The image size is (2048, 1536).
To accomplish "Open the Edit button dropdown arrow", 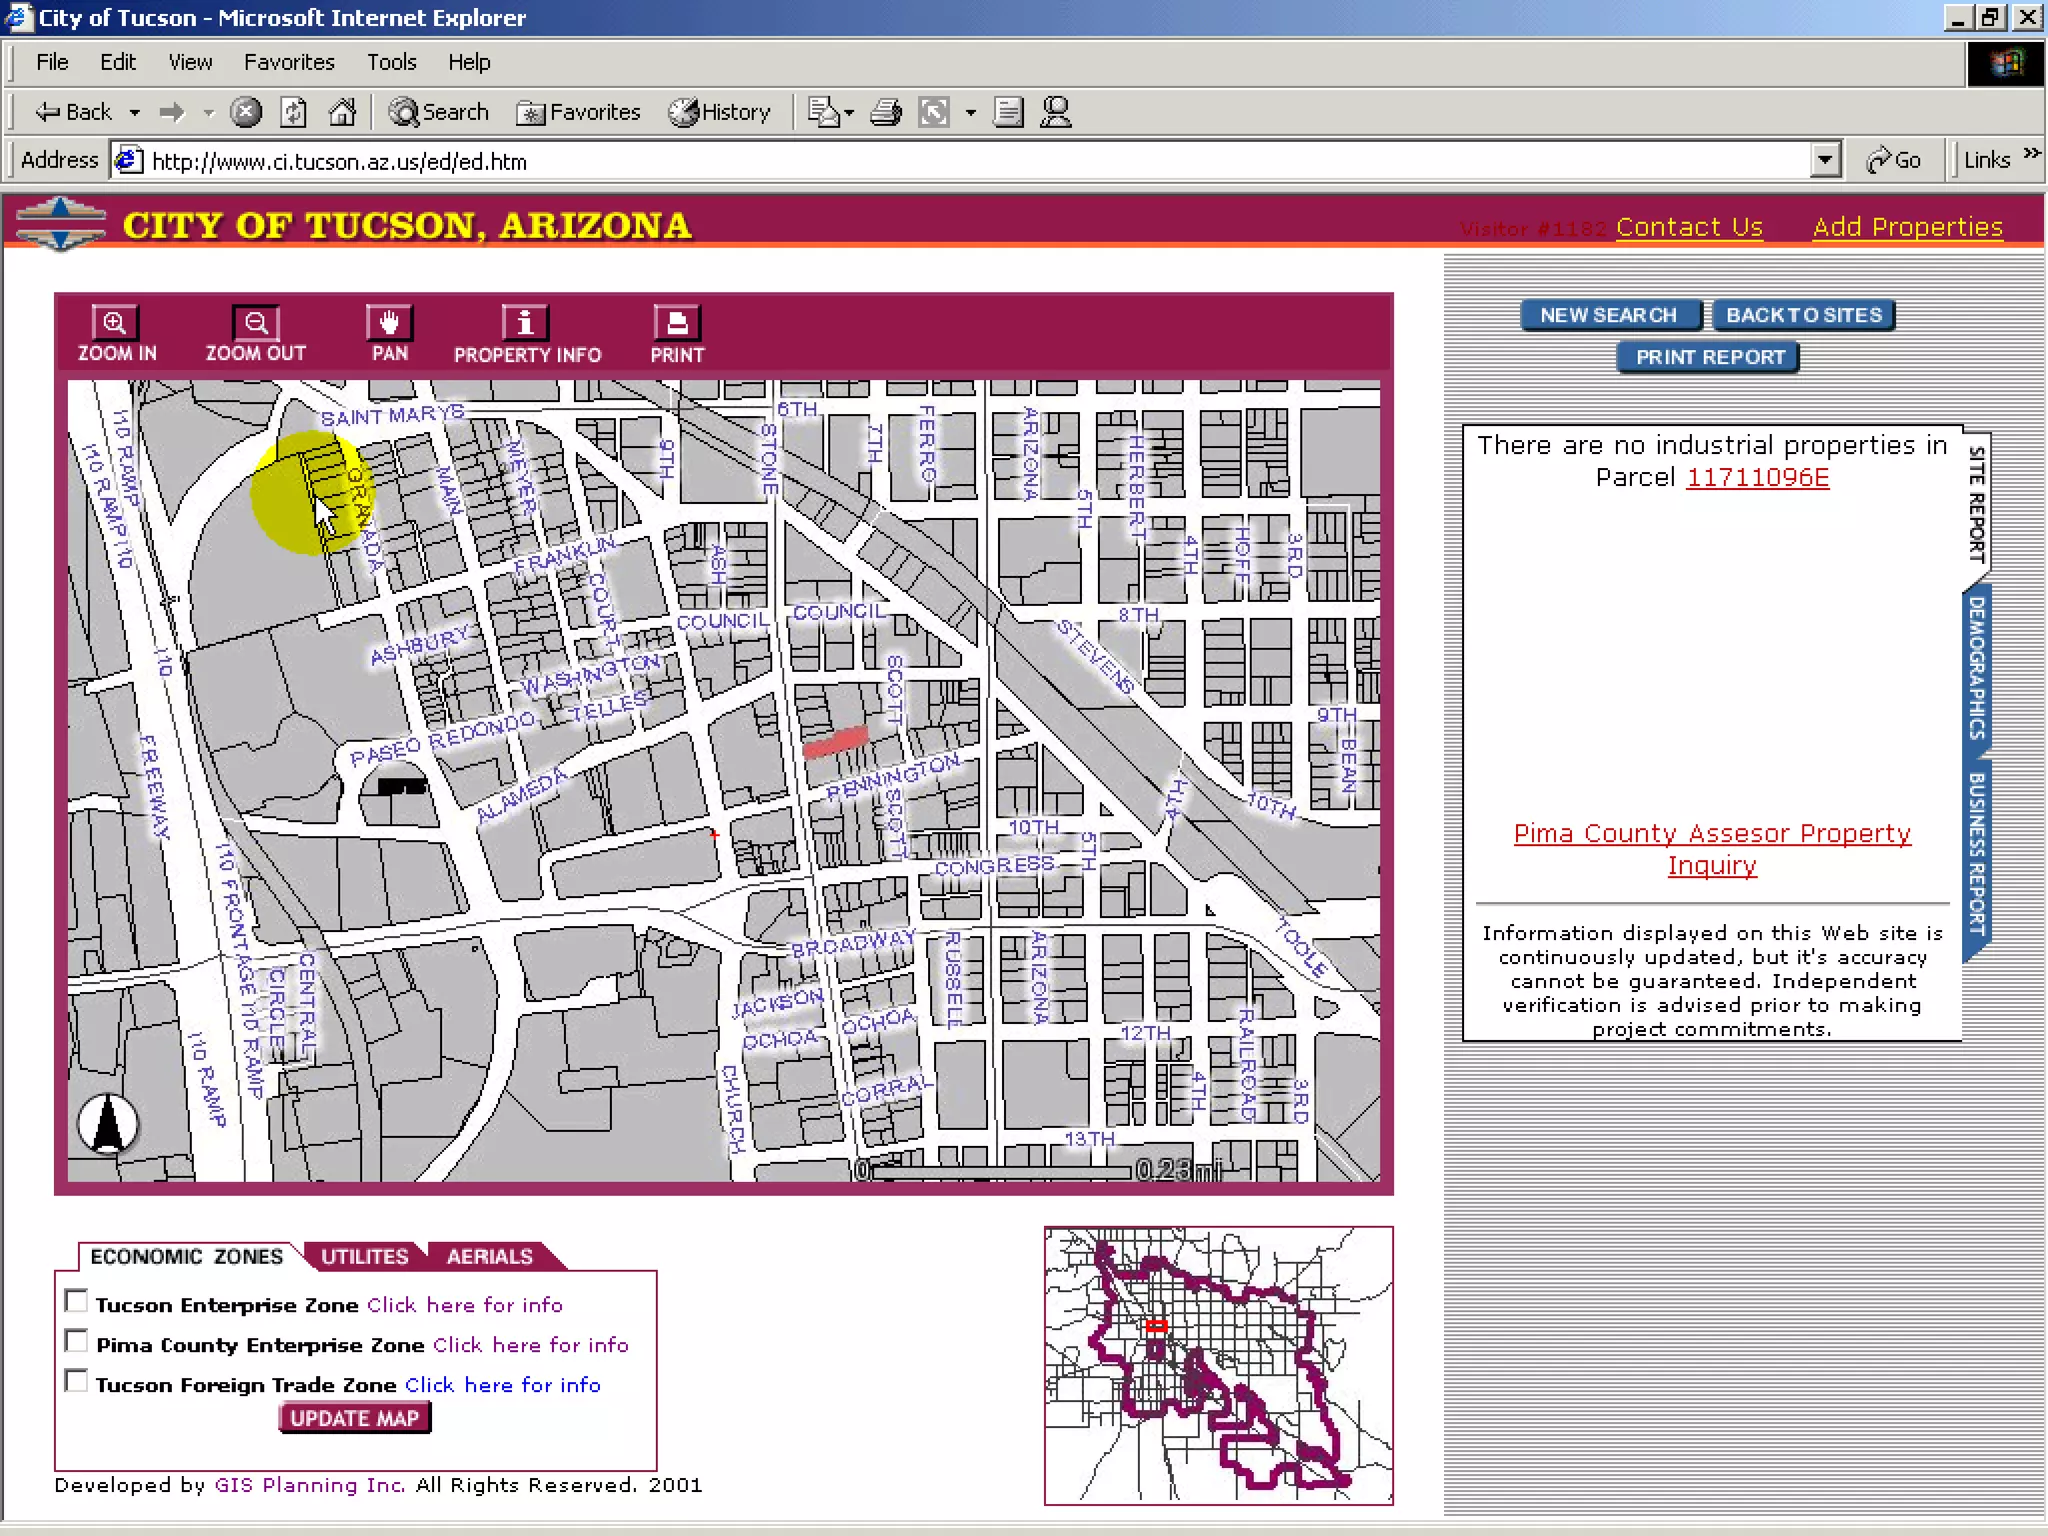I will pyautogui.click(x=970, y=113).
